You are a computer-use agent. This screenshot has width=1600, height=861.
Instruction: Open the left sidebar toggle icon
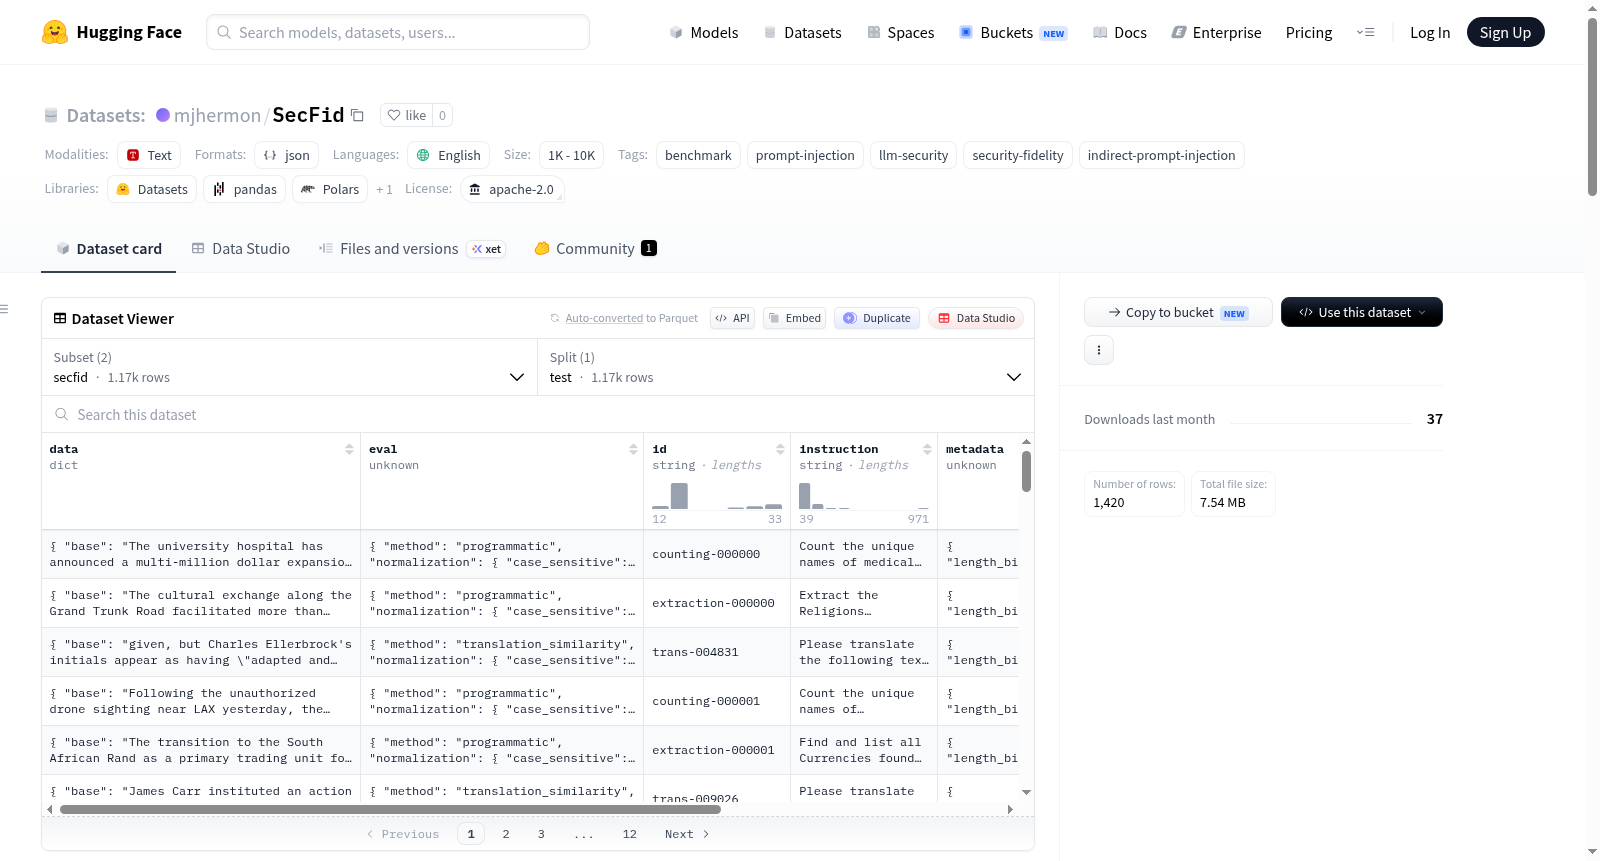5,309
